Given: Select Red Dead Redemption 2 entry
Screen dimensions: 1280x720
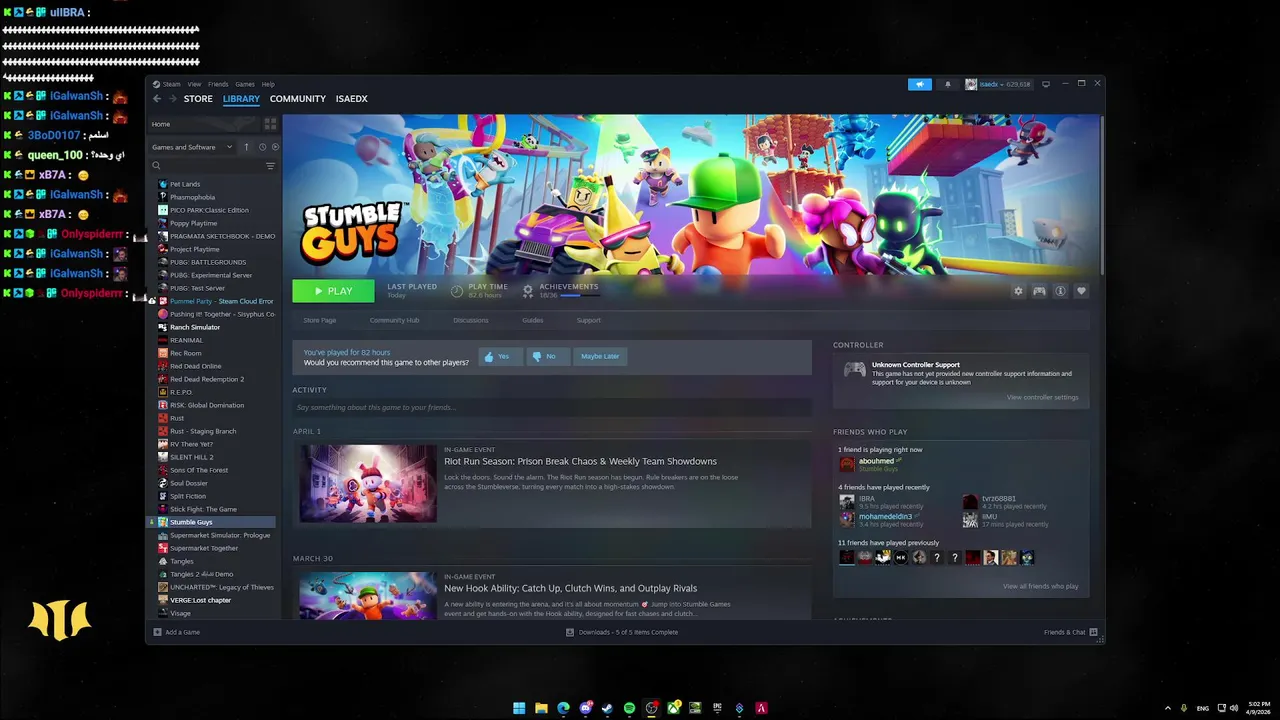Looking at the screenshot, I should (x=207, y=379).
